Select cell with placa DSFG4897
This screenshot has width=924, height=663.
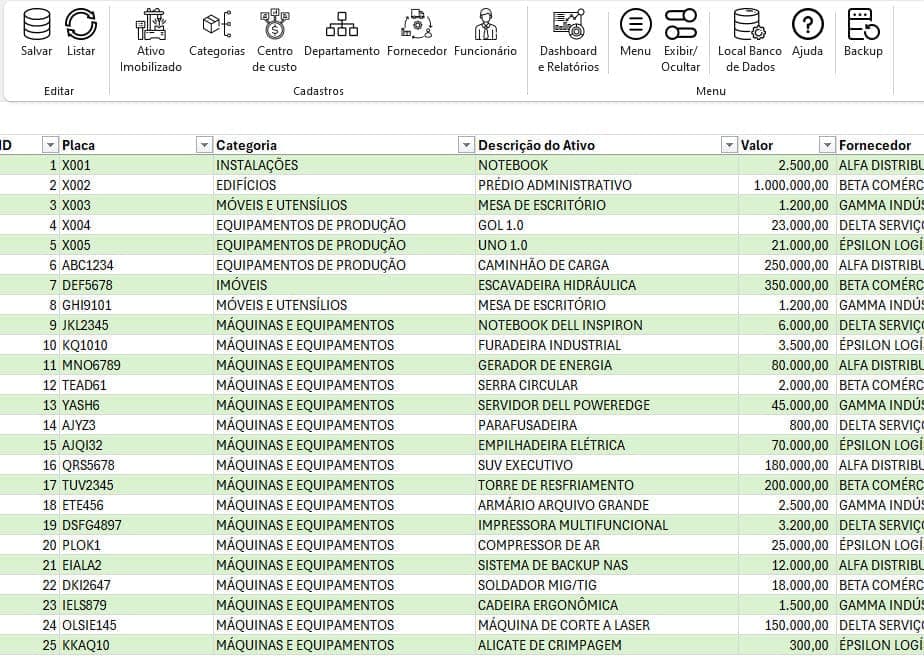tap(136, 525)
